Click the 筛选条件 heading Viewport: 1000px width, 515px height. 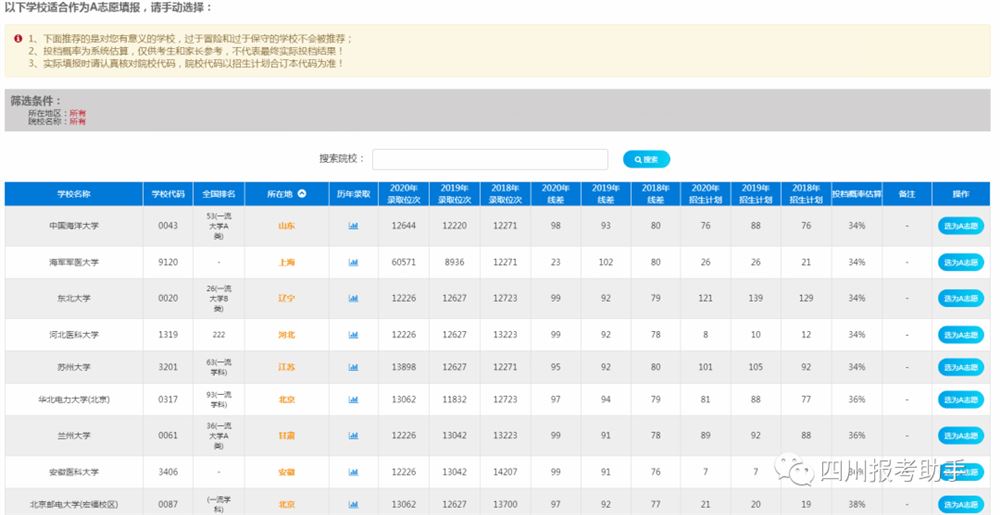point(36,101)
